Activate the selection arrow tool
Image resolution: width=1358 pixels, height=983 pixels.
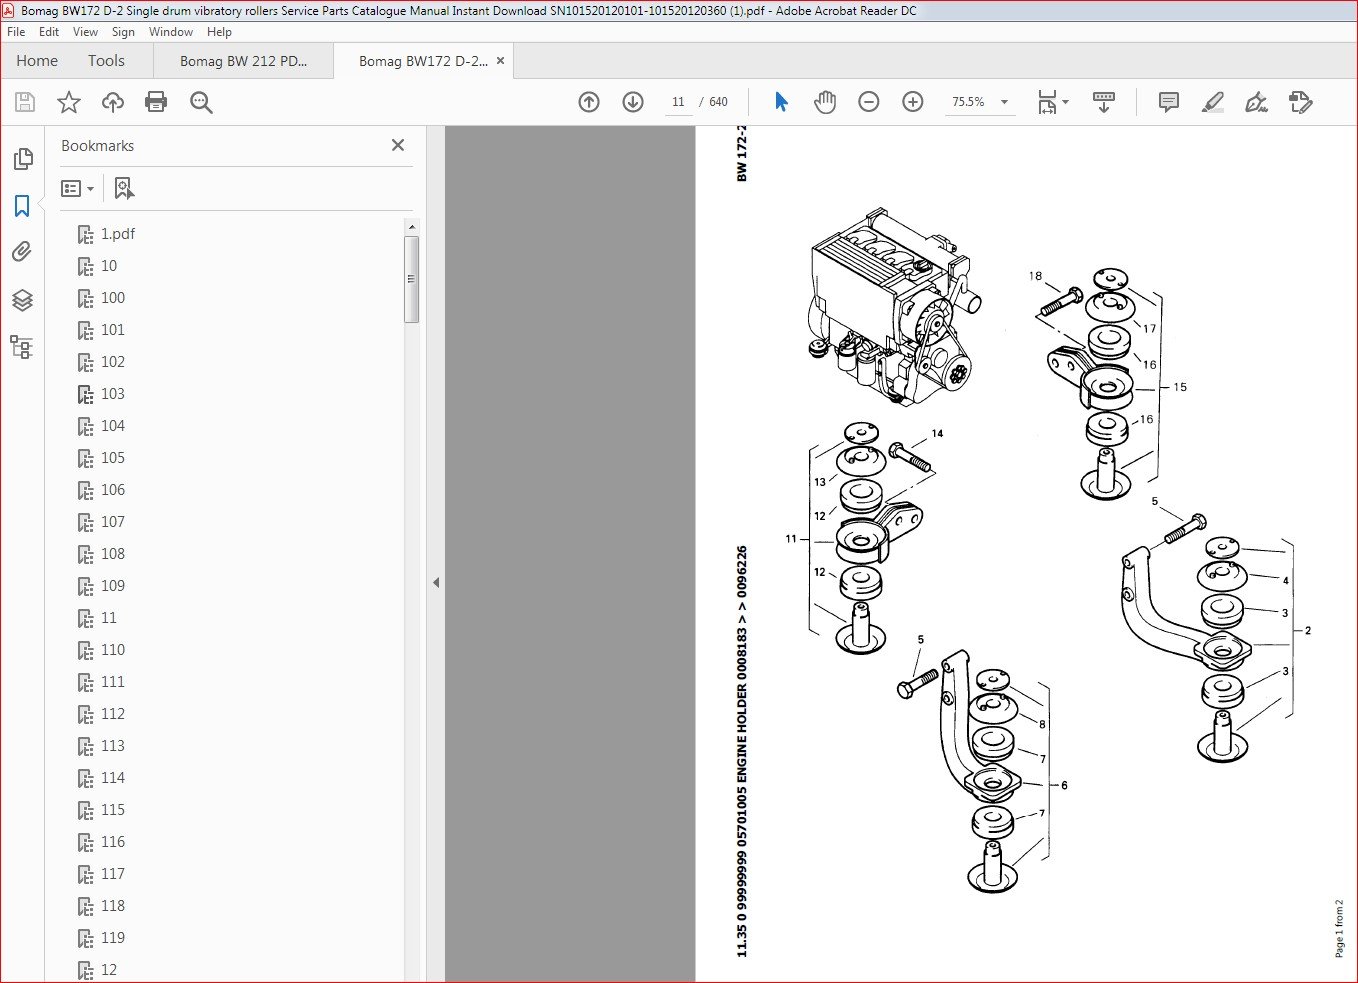781,102
